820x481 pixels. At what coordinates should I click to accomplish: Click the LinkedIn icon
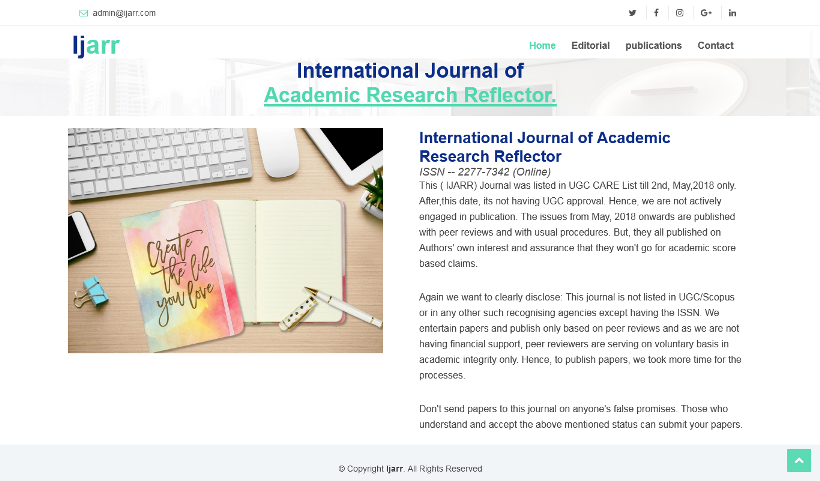732,13
